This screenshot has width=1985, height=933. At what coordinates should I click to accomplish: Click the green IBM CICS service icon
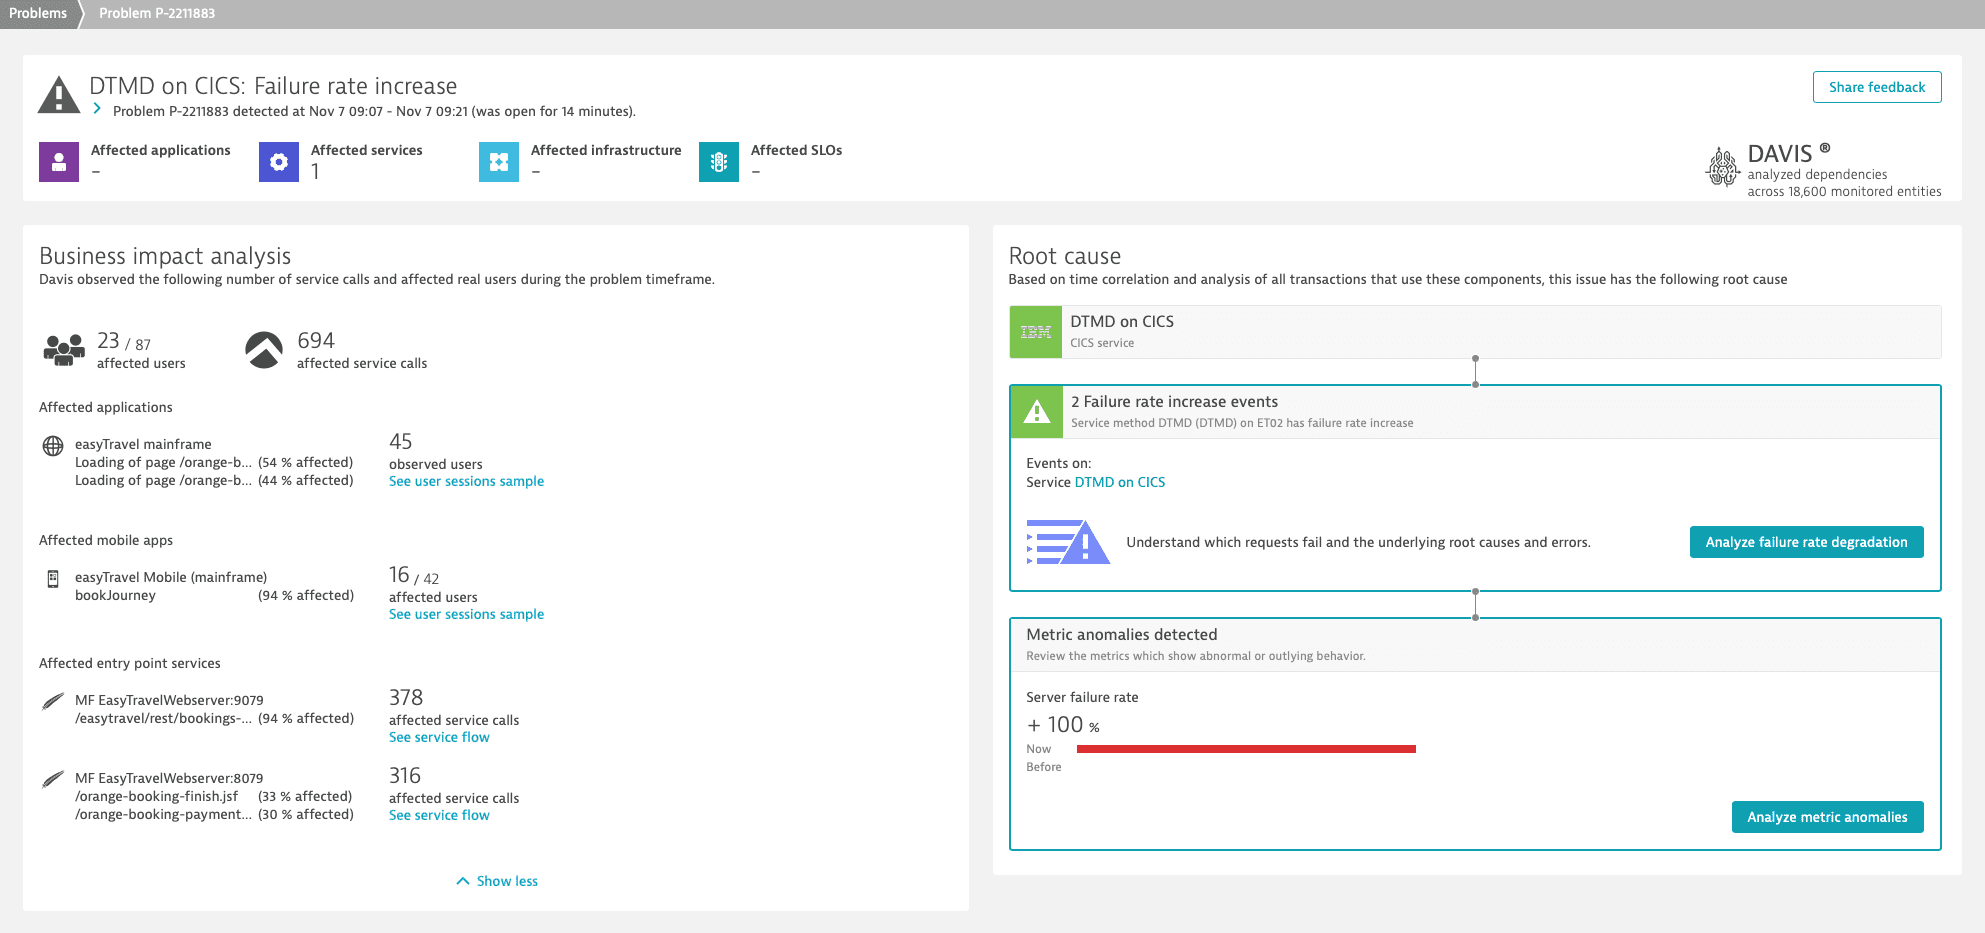(x=1036, y=332)
